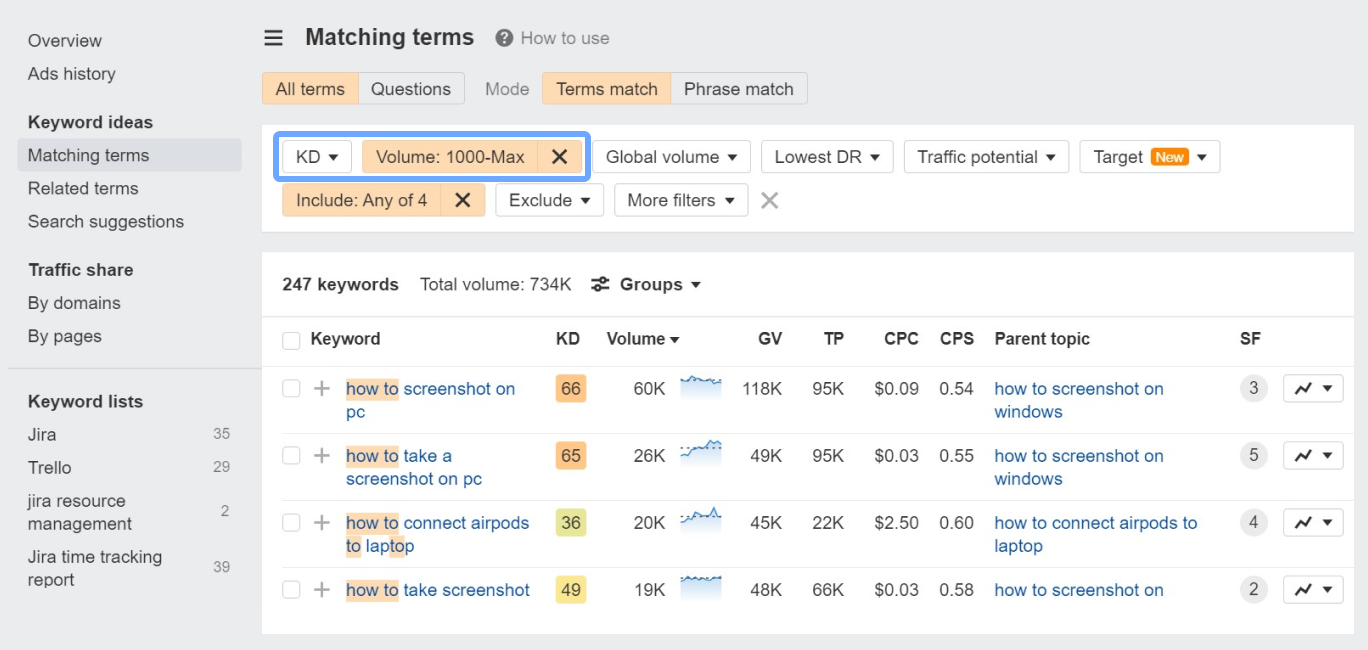Click the How to use help icon
1368x650 pixels.
[504, 38]
